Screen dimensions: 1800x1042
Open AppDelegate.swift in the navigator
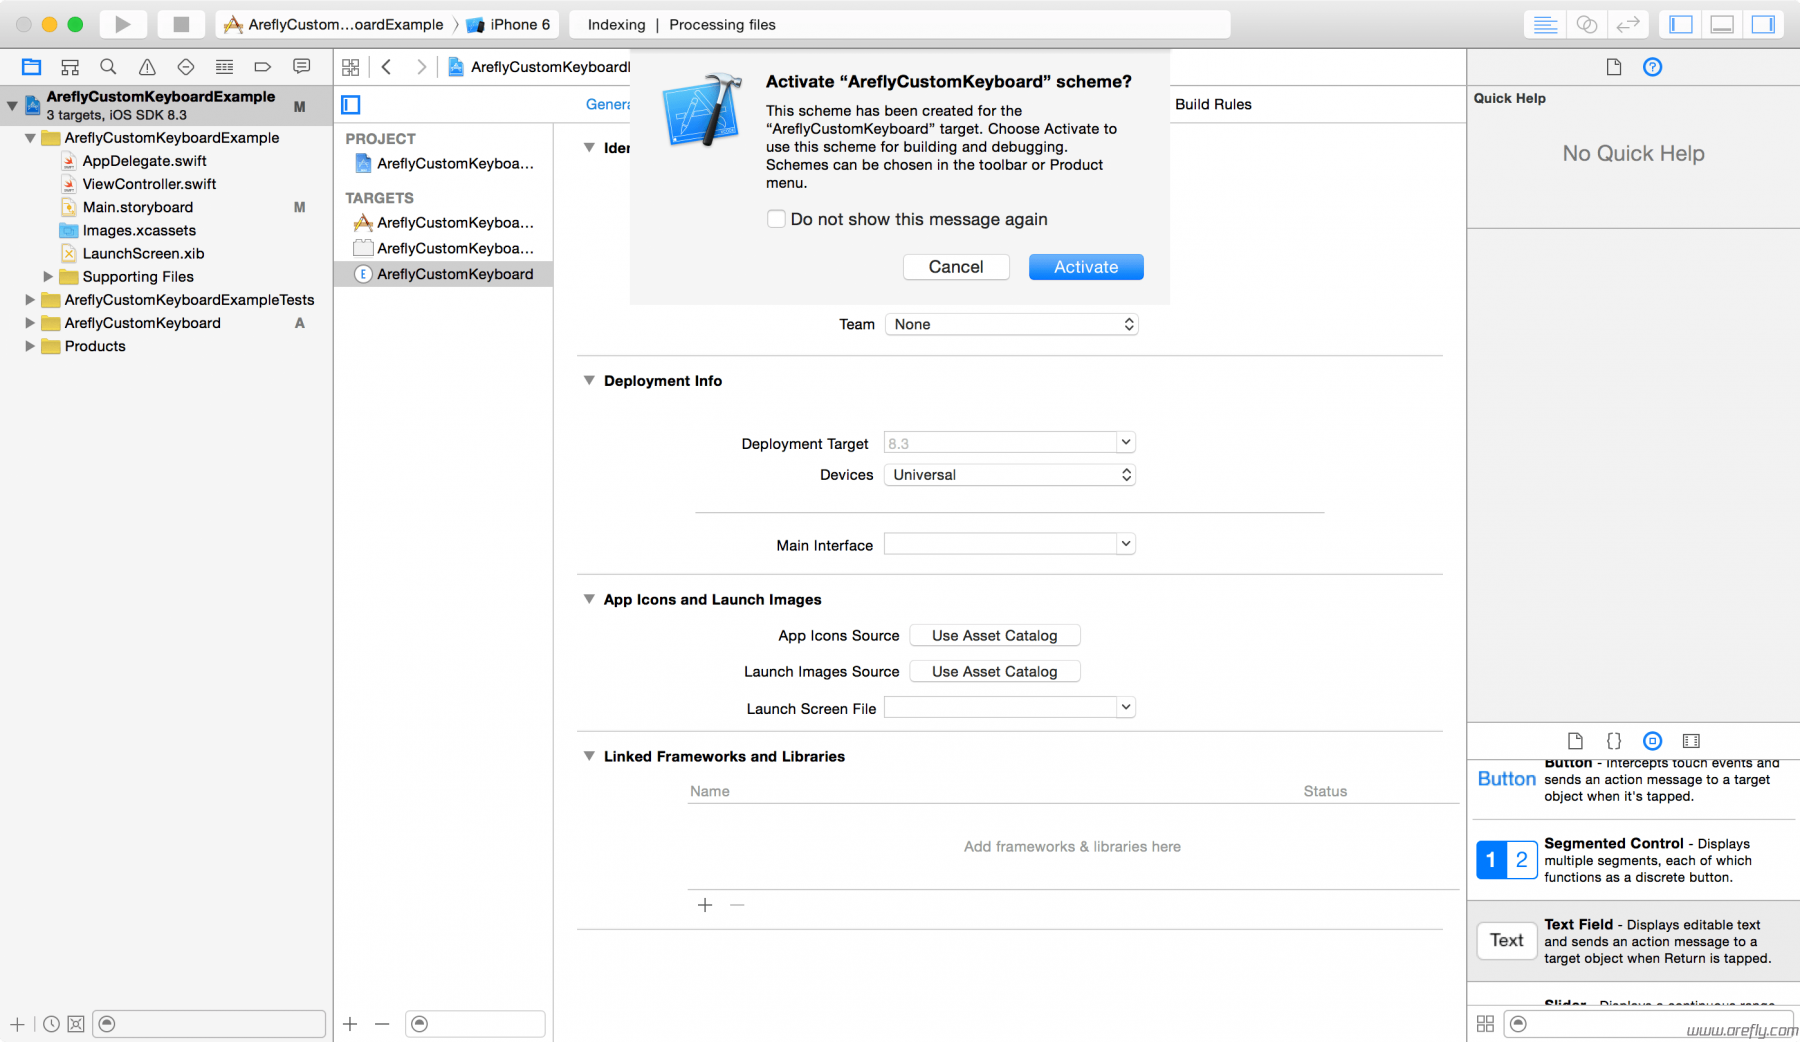coord(145,161)
